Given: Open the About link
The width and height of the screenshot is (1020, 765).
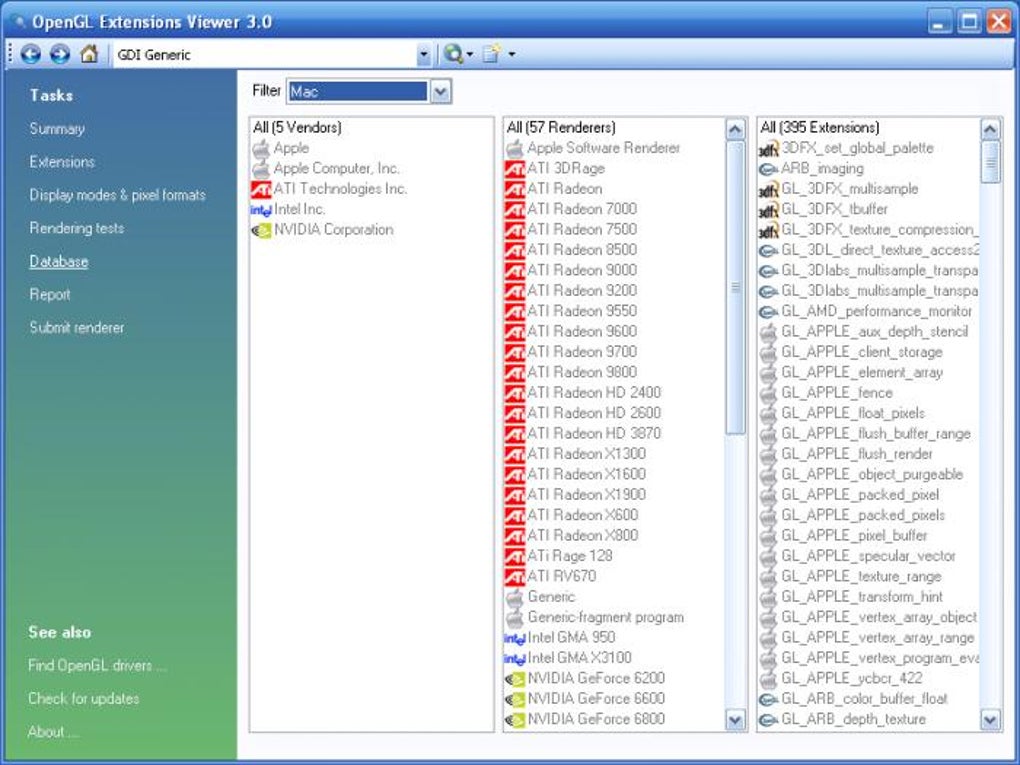Looking at the screenshot, I should coord(53,732).
